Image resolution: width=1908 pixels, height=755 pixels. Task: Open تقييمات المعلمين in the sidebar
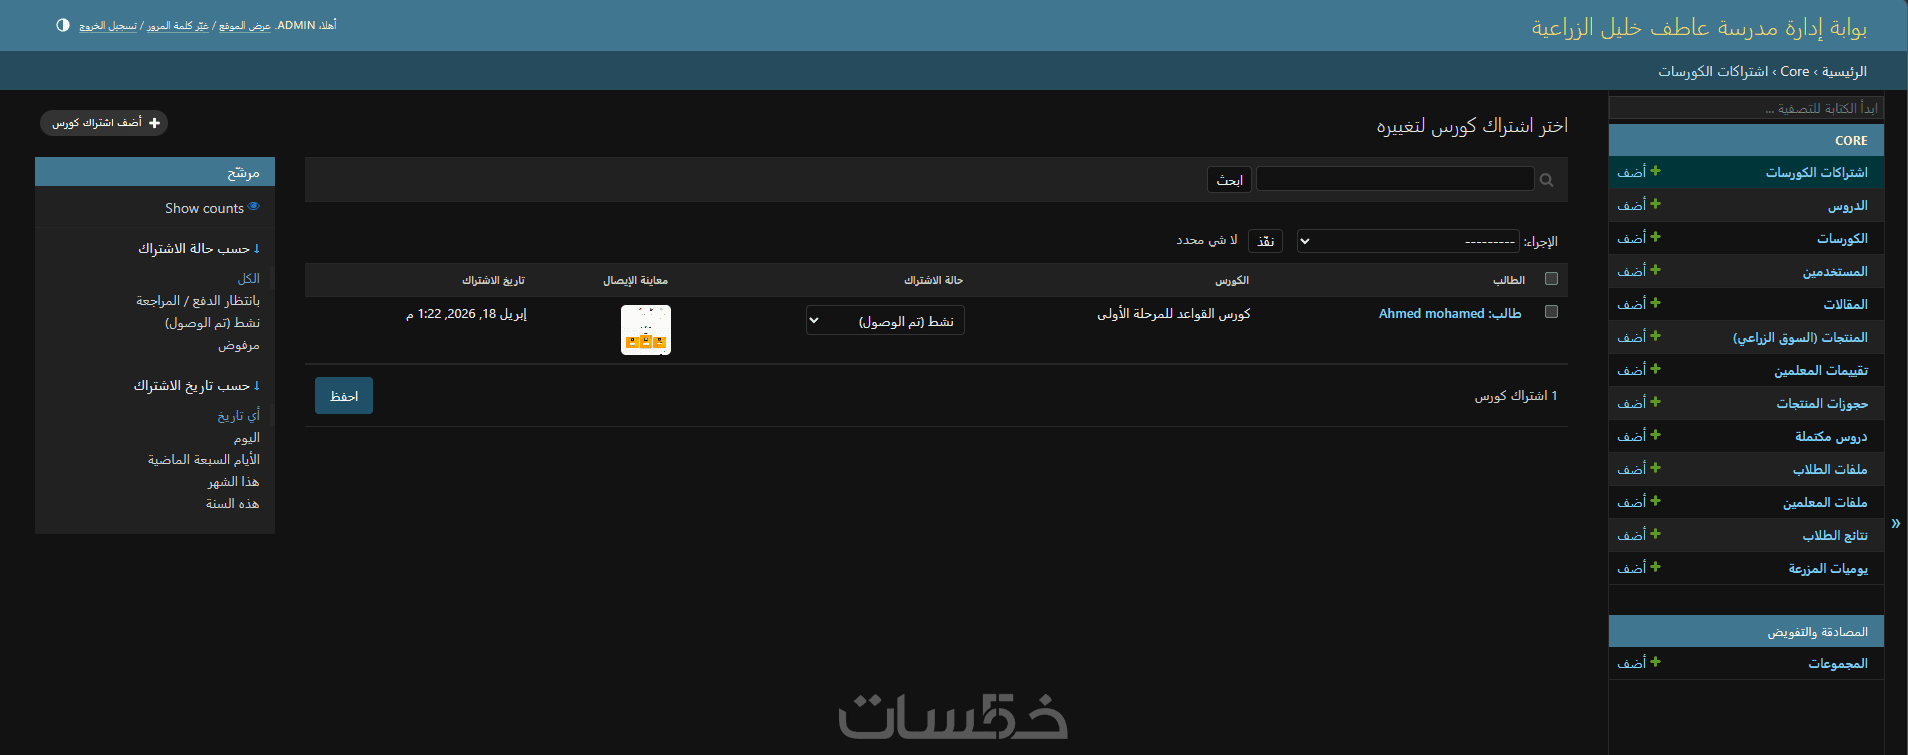point(1821,371)
